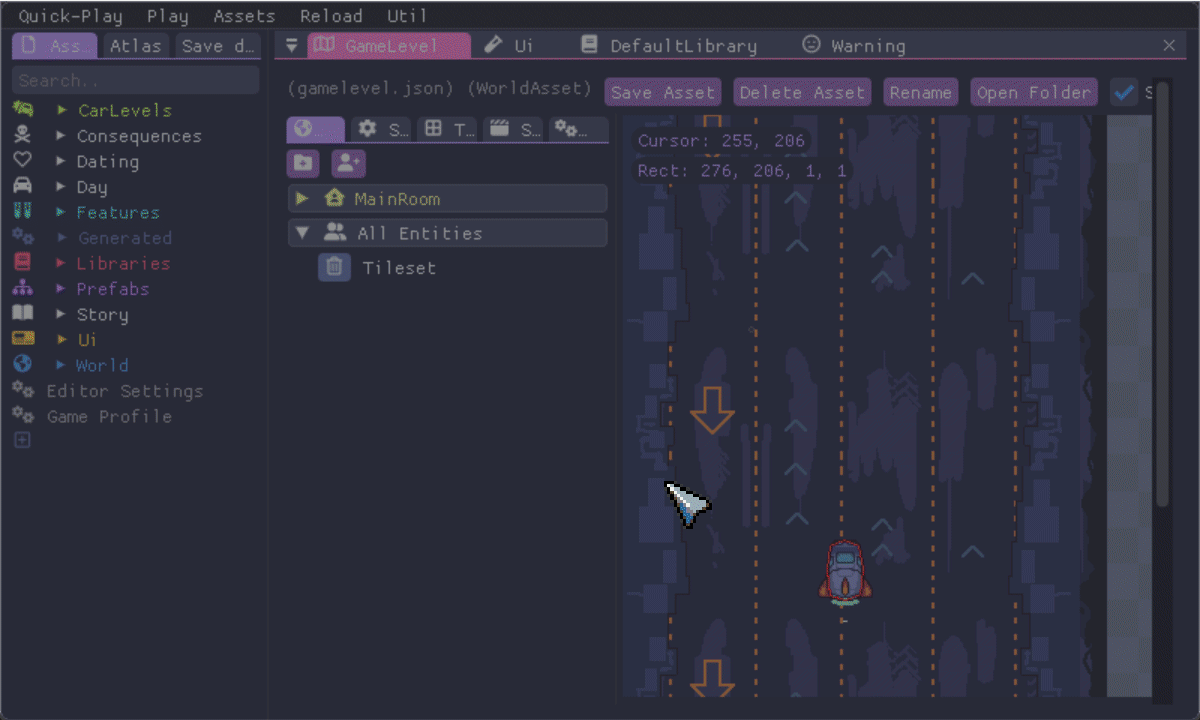Click the trash icon beside Tileset

(x=334, y=267)
